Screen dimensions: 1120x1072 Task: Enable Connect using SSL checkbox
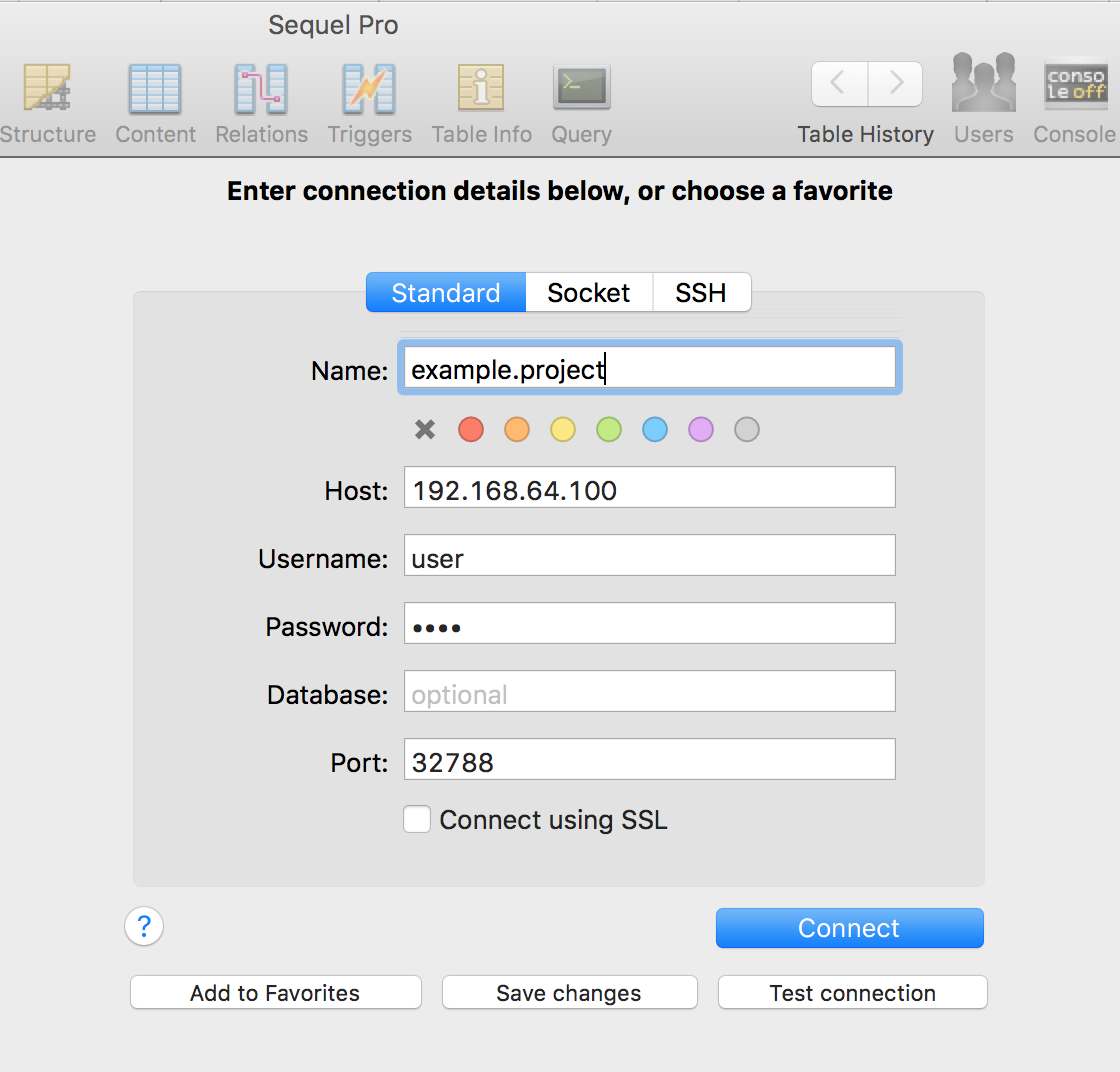pyautogui.click(x=417, y=819)
